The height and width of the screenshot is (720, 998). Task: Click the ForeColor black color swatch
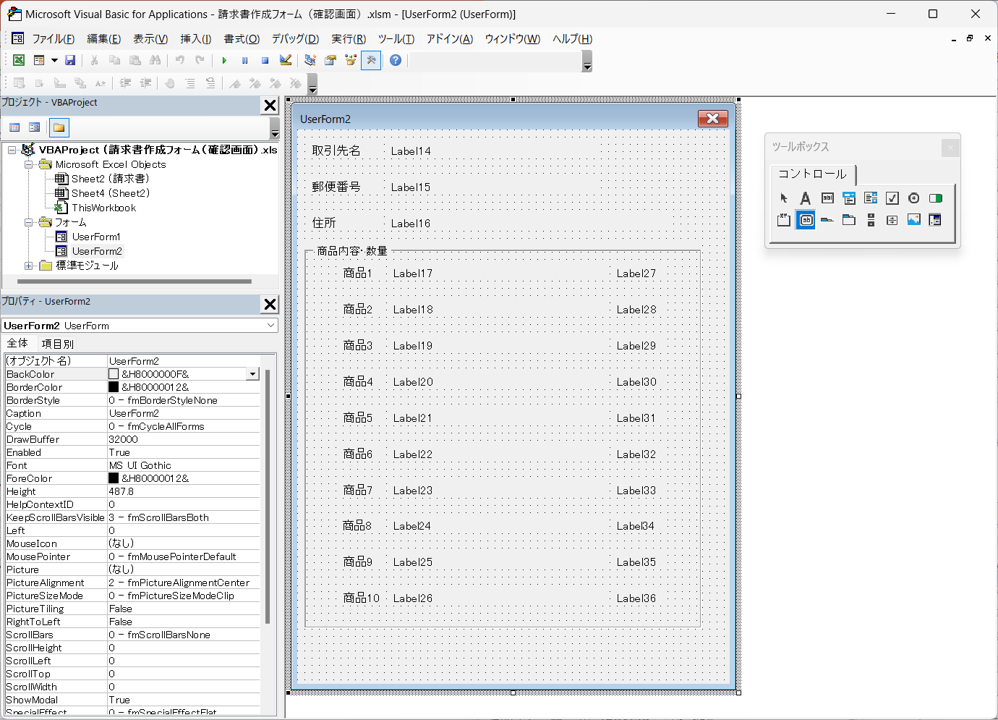click(114, 478)
